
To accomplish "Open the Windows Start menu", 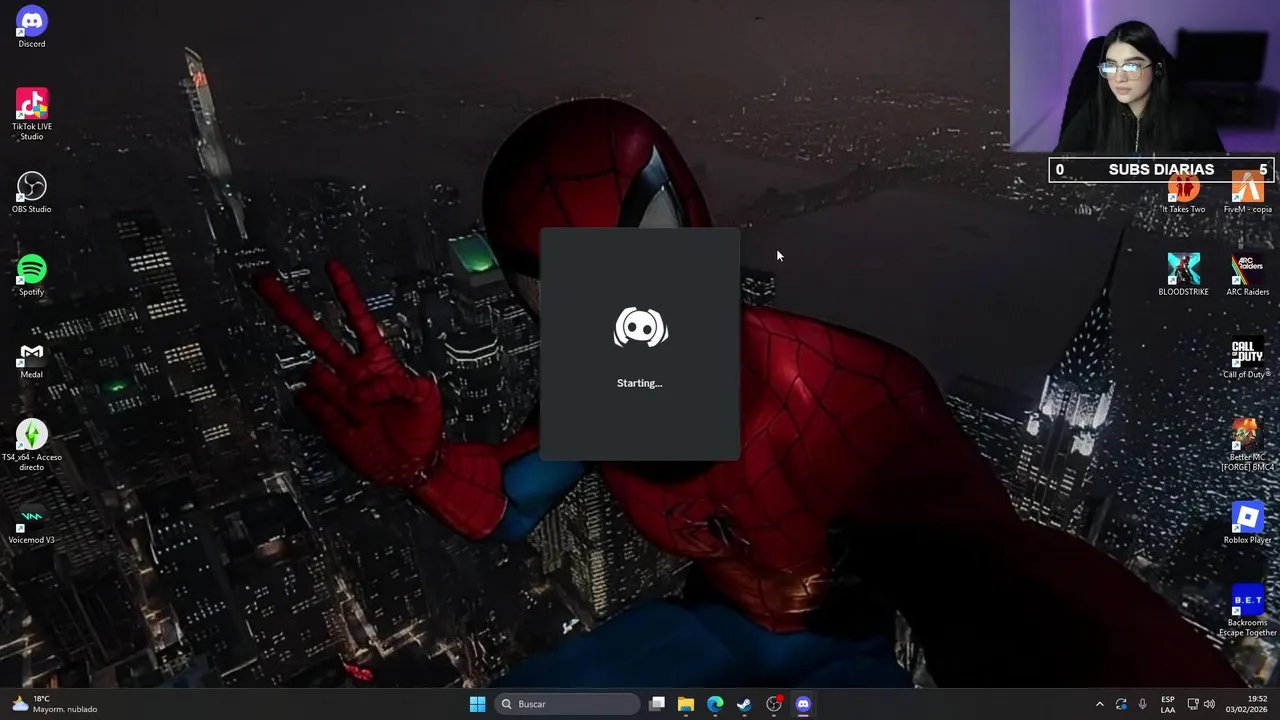I will pos(477,704).
